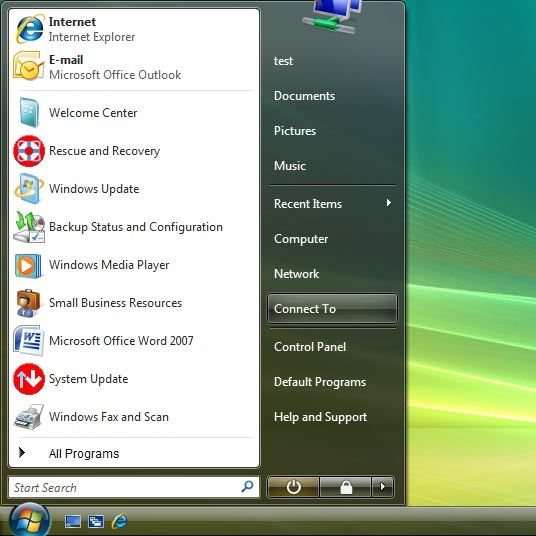This screenshot has width=536, height=536.
Task: Lock the computer with padlock button
Action: 346,487
